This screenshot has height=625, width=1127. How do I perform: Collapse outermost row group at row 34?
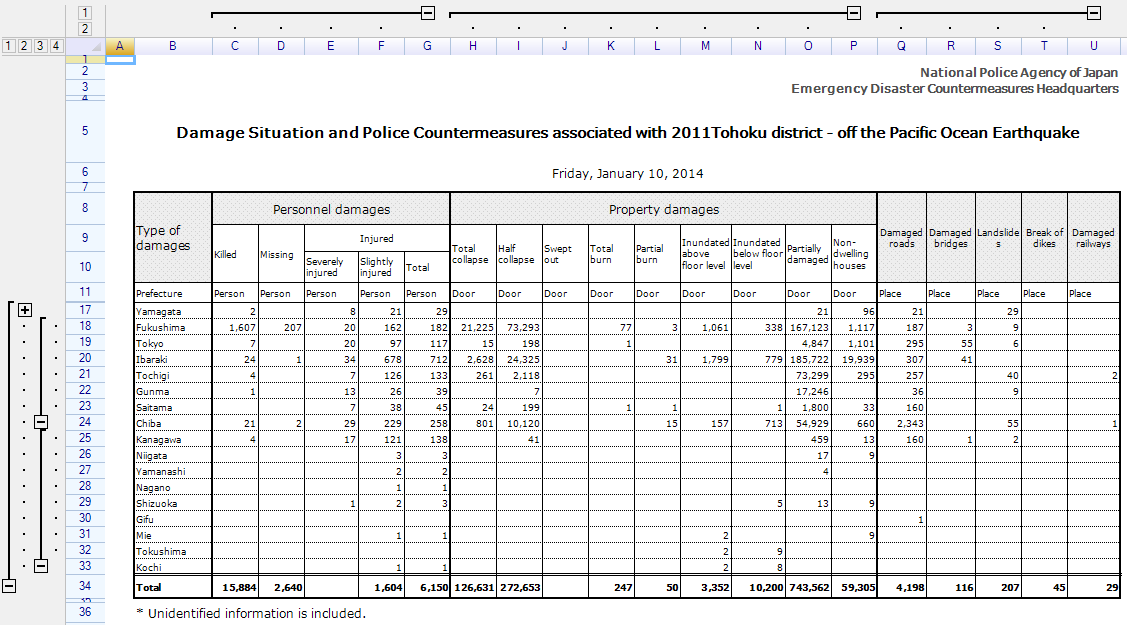pos(9,586)
